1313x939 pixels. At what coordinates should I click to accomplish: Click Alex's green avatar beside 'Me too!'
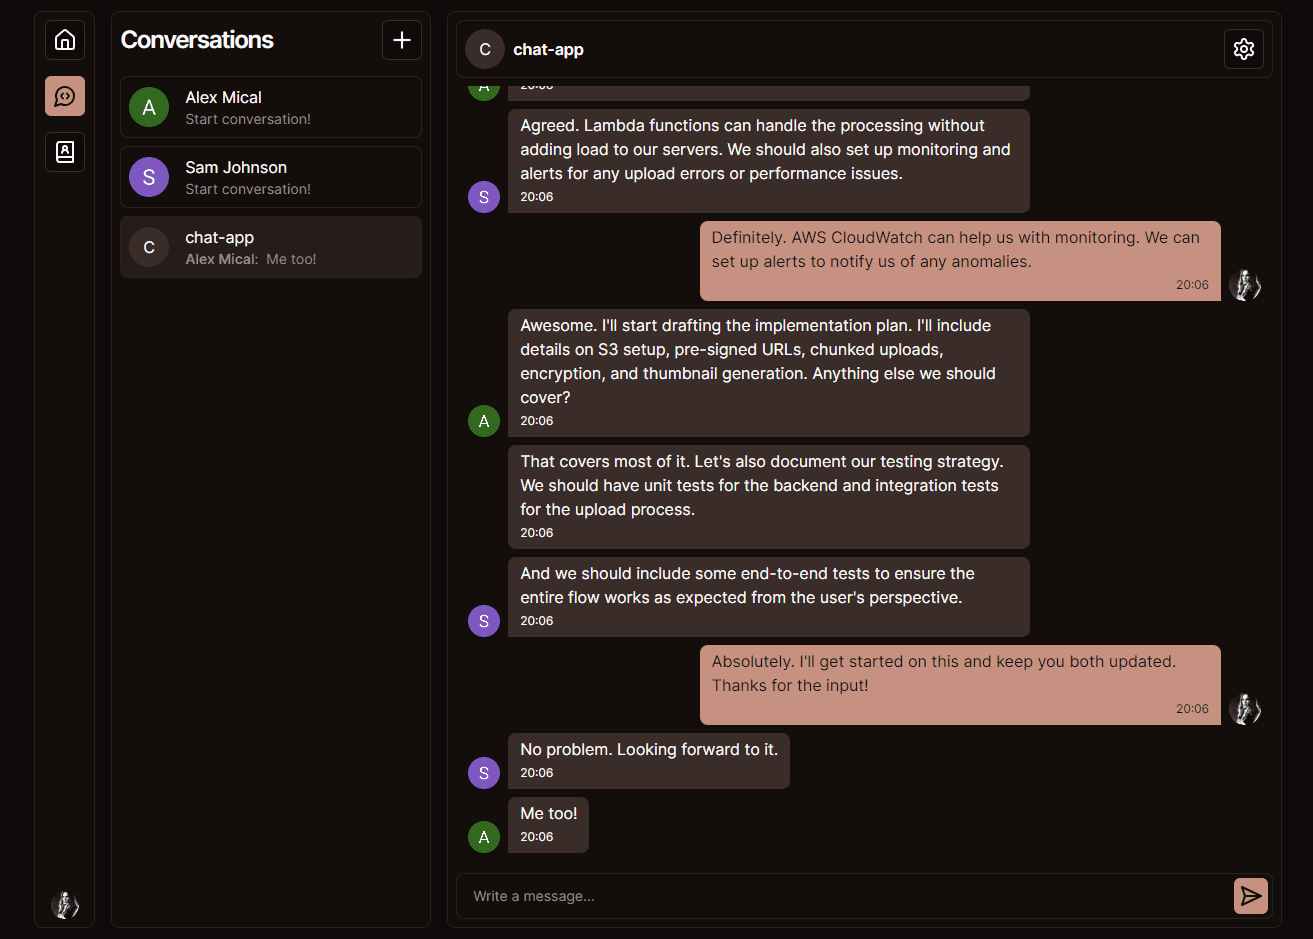[x=484, y=837]
